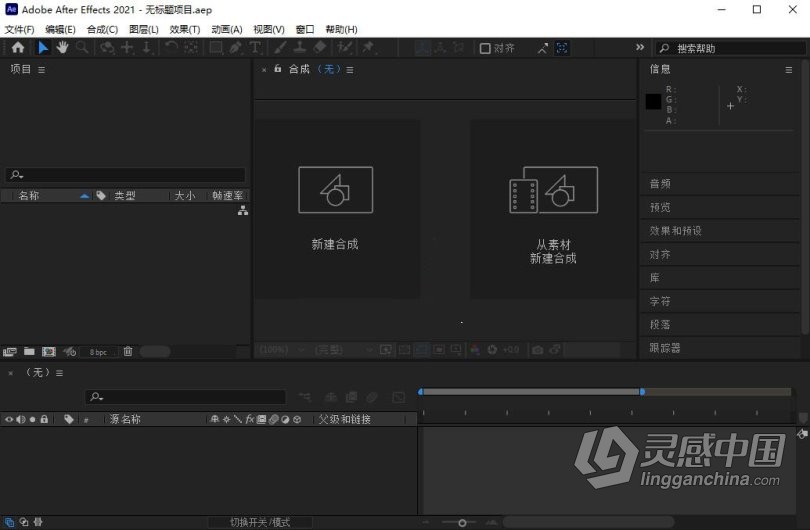Open the 编辑(E) menu

(60, 29)
